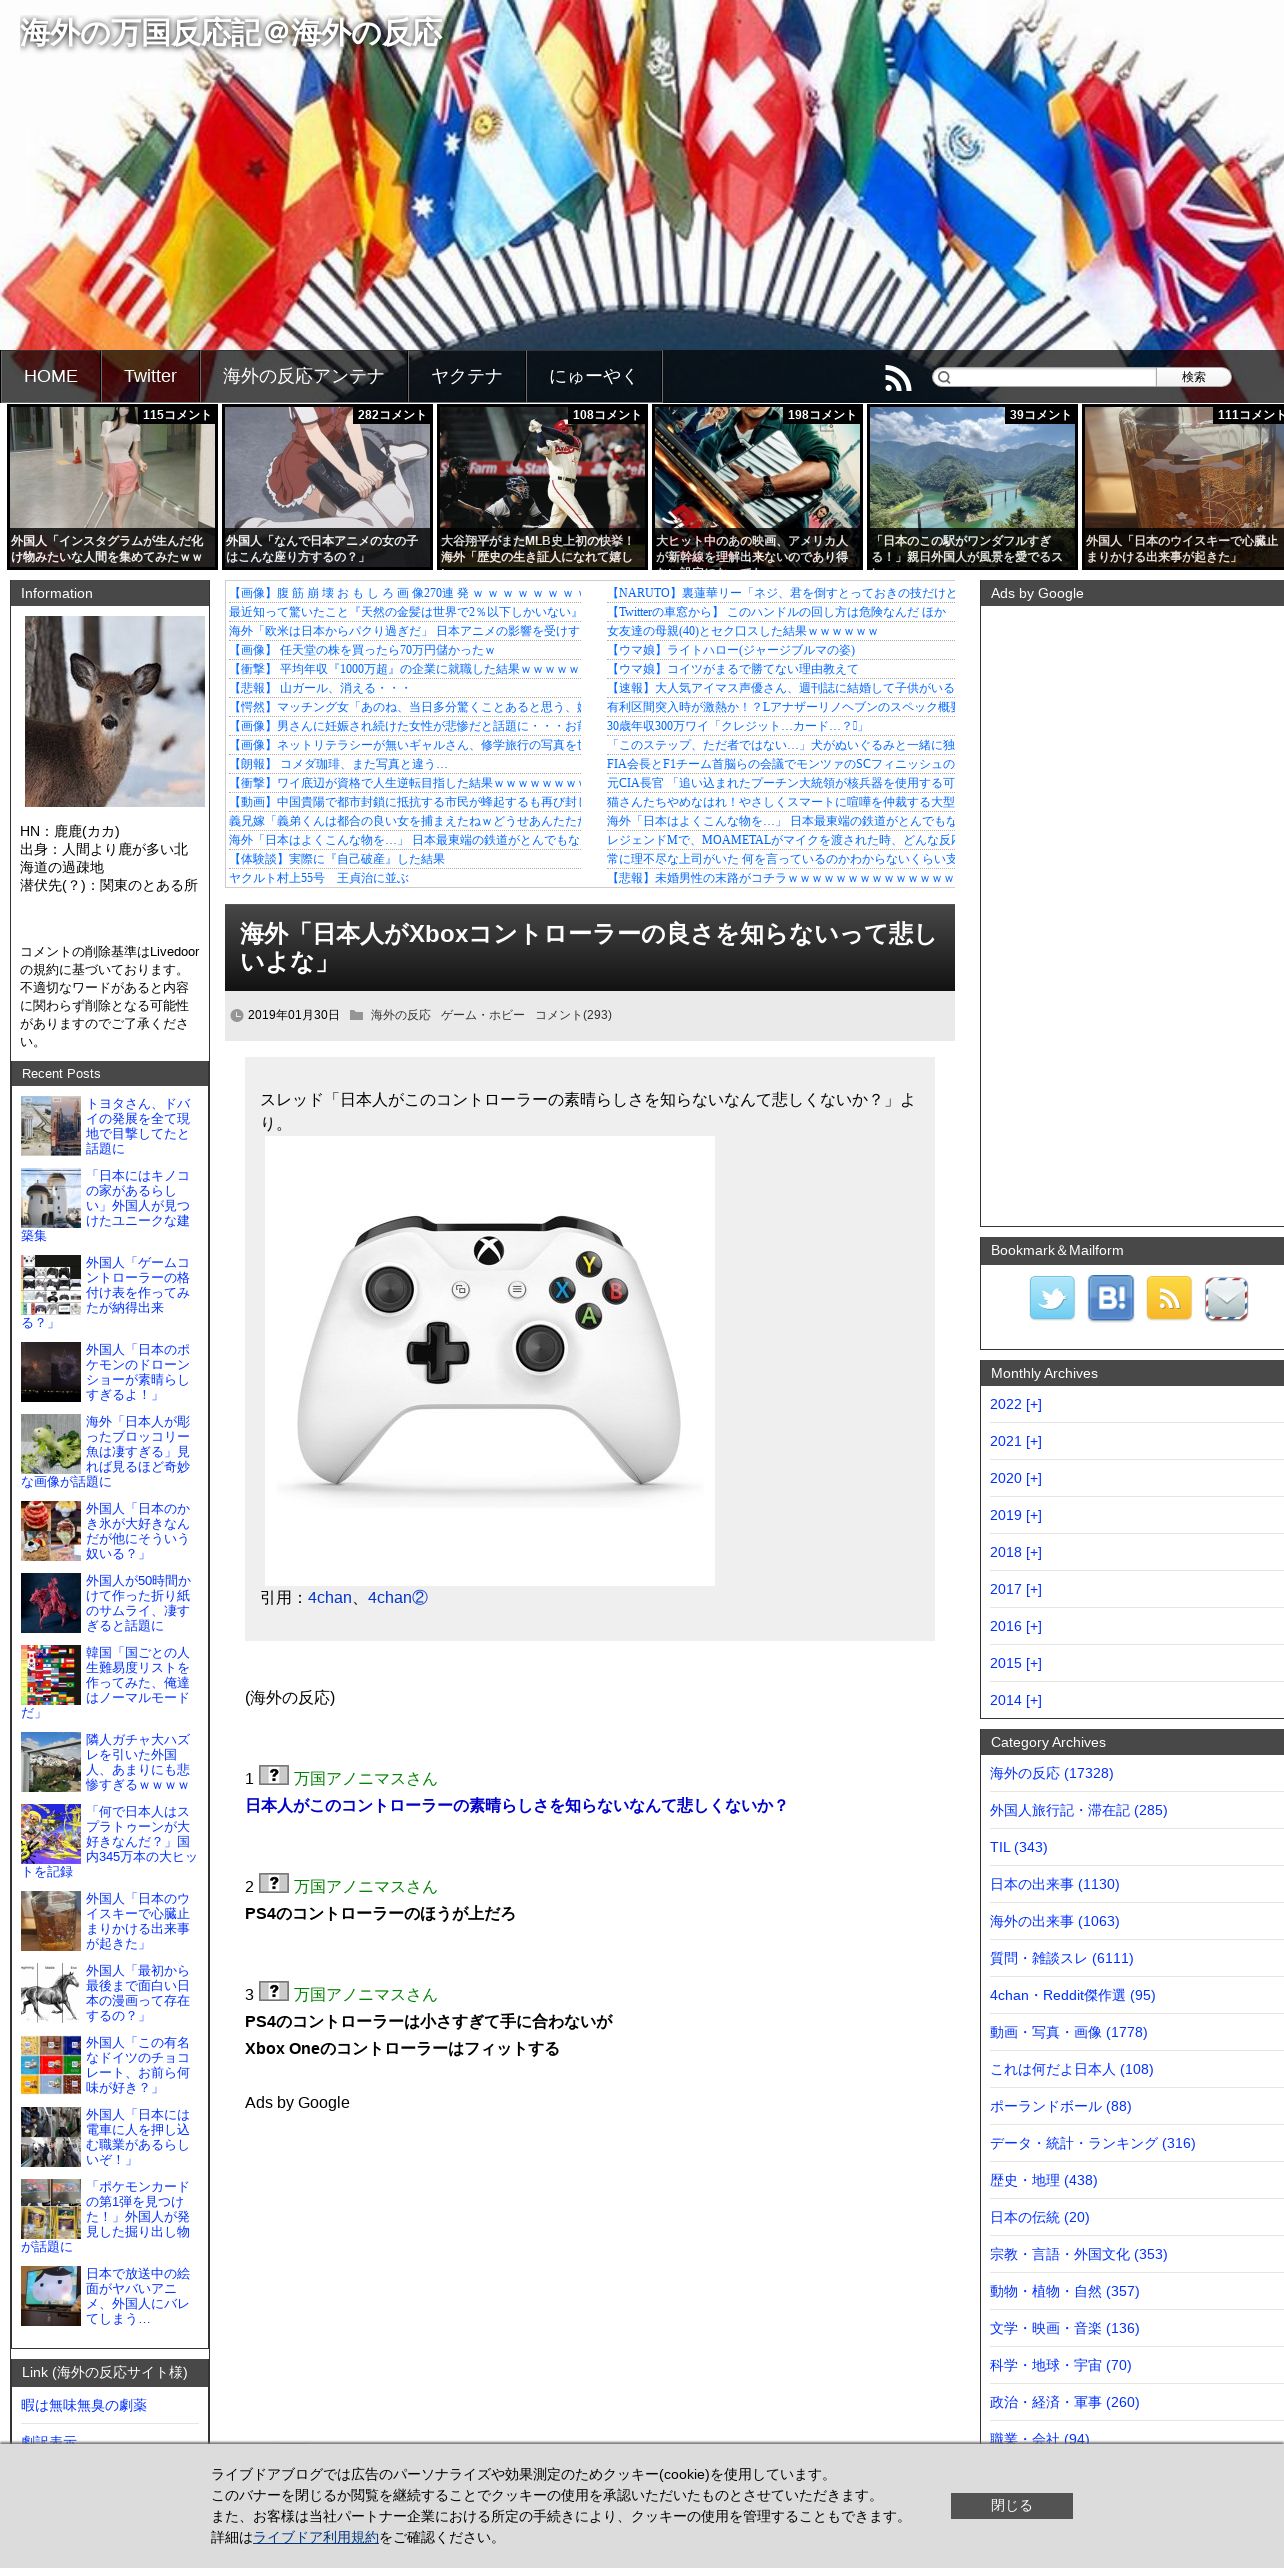Image resolution: width=1284 pixels, height=2568 pixels.
Task: Click the Xbox controller image
Action: 489,1360
